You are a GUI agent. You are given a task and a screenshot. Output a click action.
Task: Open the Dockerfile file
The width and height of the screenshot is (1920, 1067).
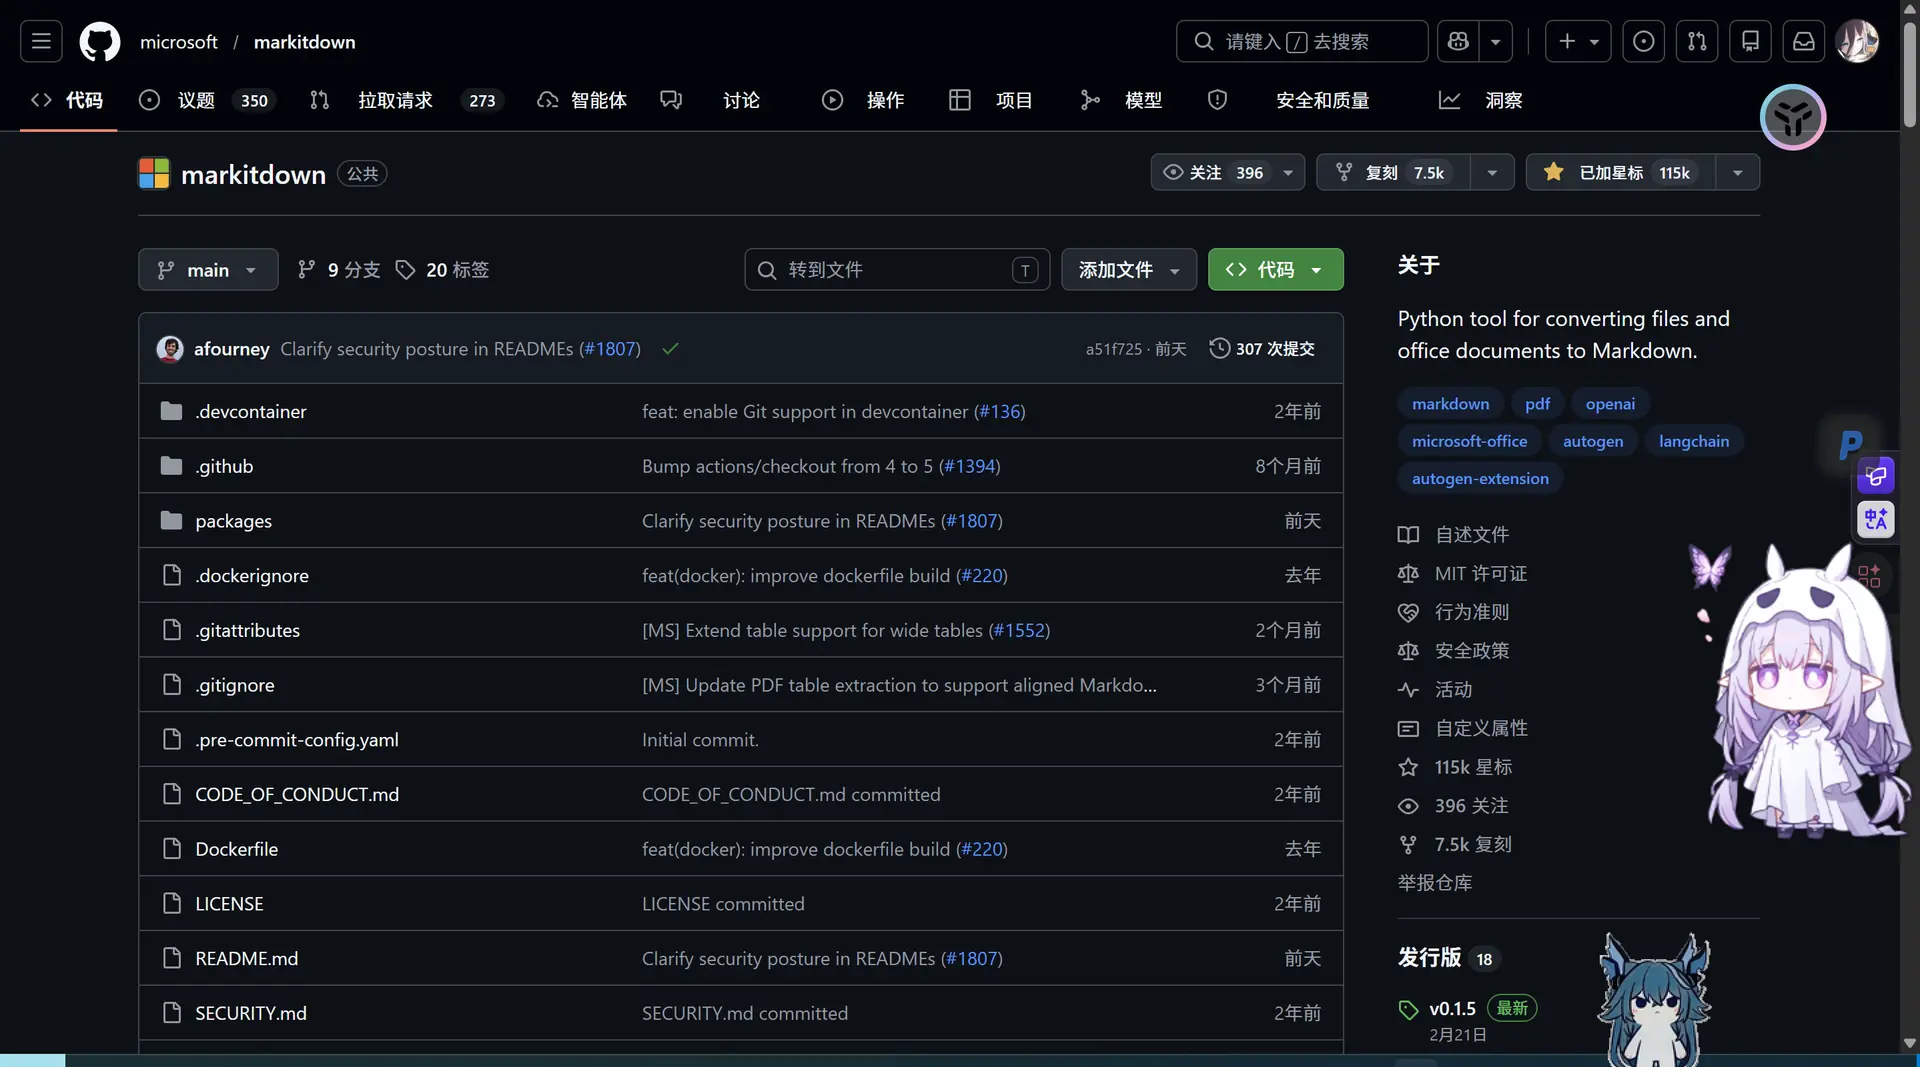click(236, 849)
